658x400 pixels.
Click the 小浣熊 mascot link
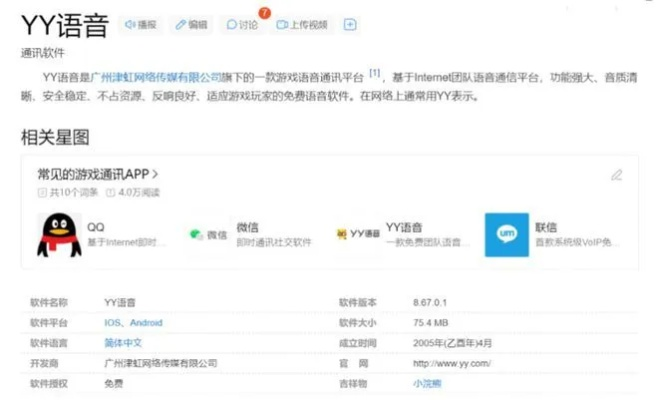point(427,384)
